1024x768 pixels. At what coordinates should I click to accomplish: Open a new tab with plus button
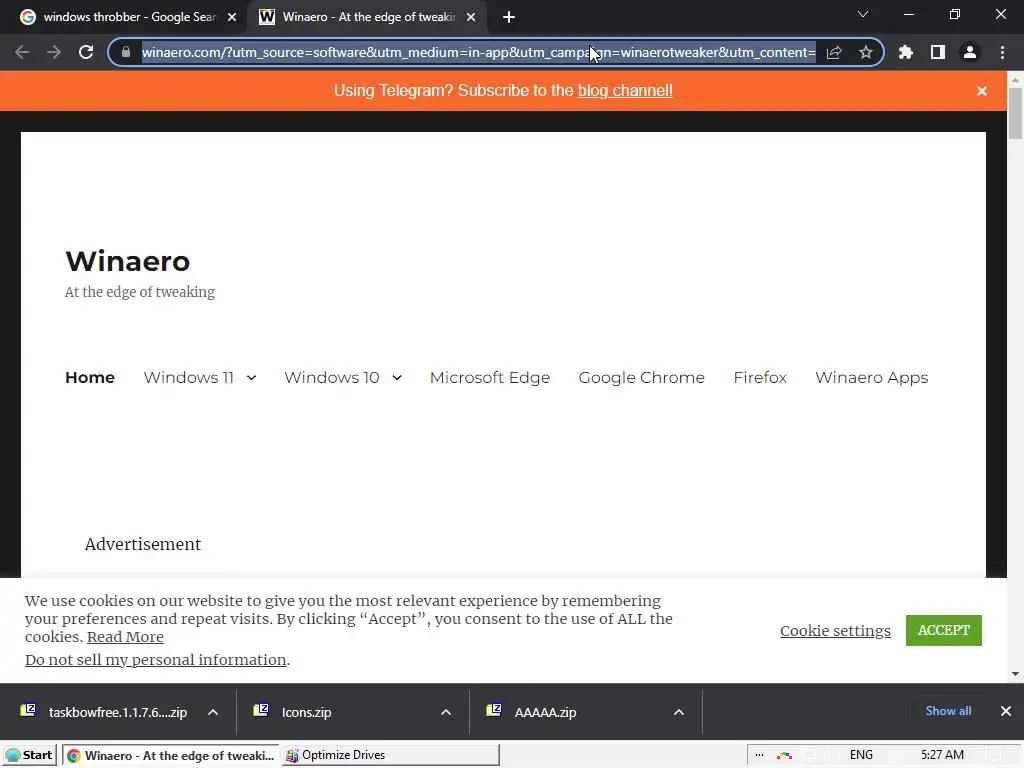[509, 17]
